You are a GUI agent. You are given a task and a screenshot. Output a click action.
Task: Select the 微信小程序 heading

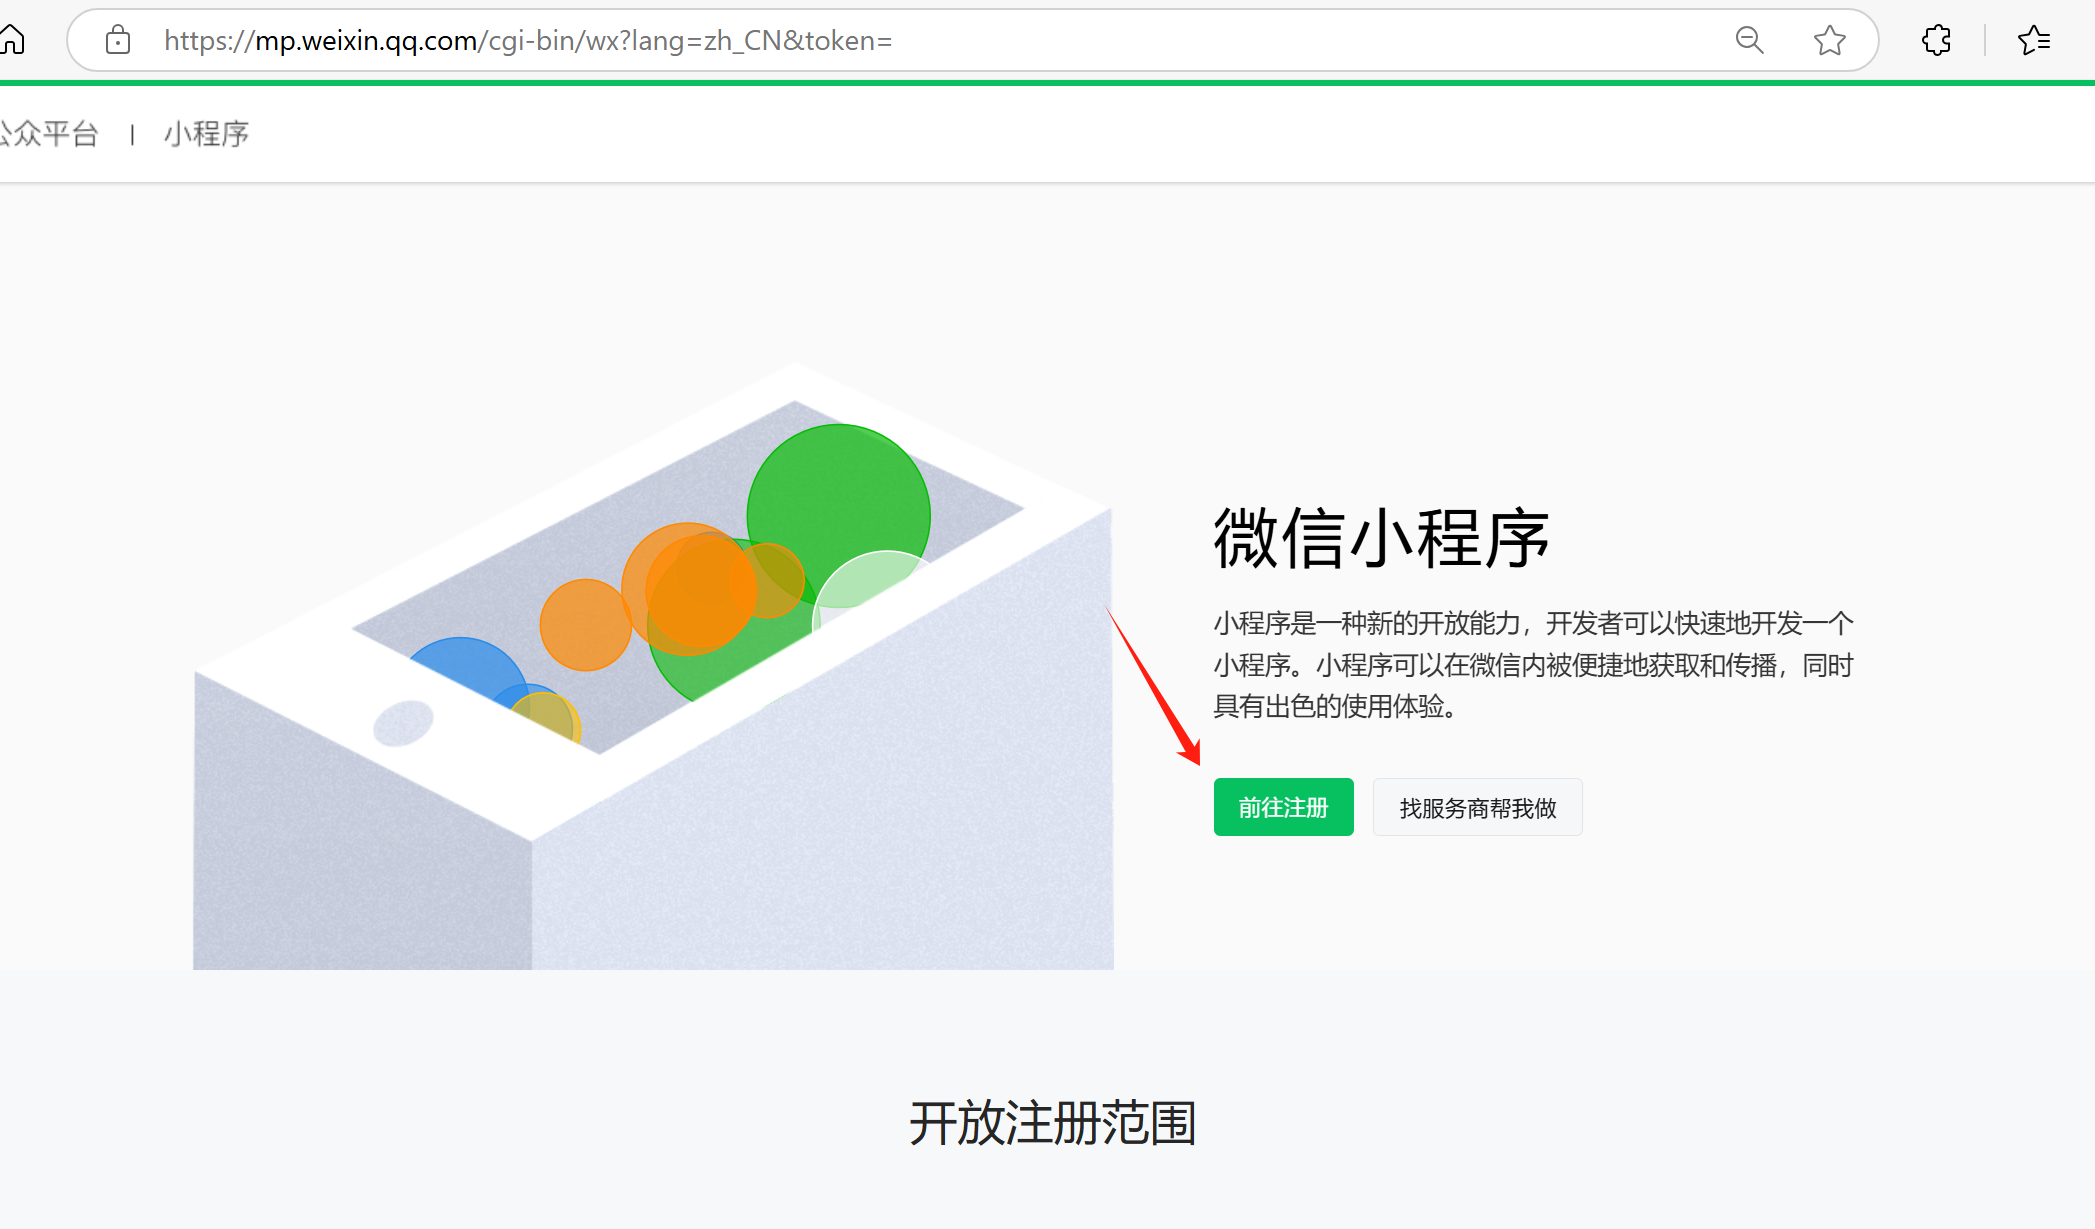coord(1381,538)
